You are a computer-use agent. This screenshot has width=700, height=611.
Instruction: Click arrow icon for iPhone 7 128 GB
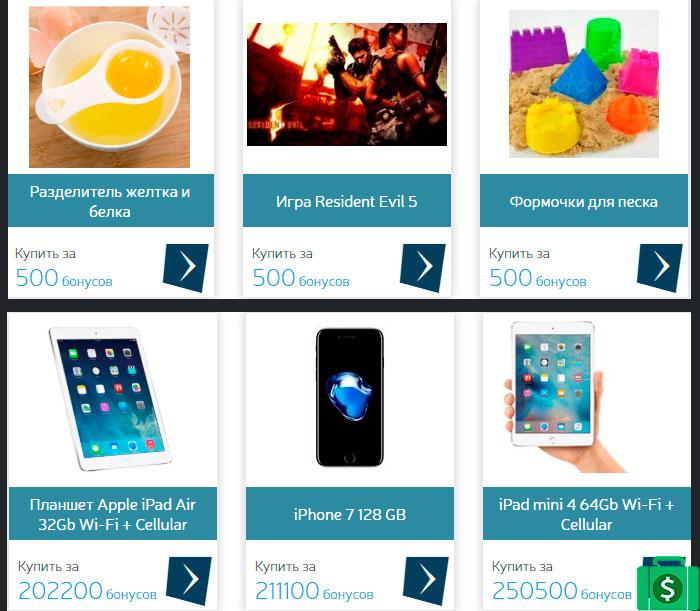[426, 580]
